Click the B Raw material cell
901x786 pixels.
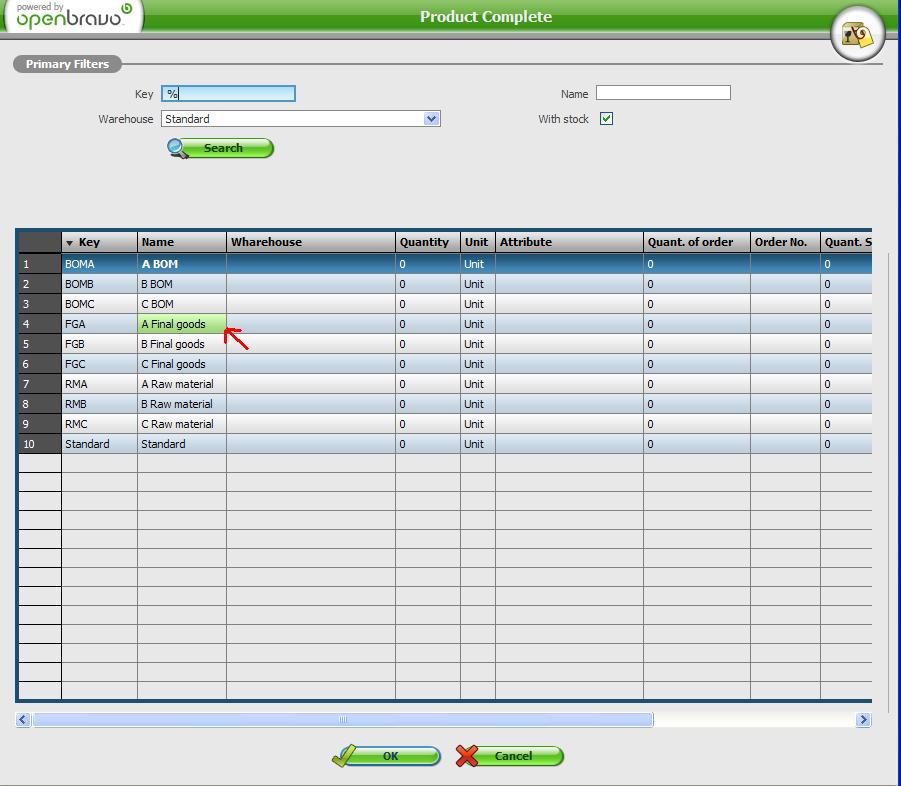(182, 404)
